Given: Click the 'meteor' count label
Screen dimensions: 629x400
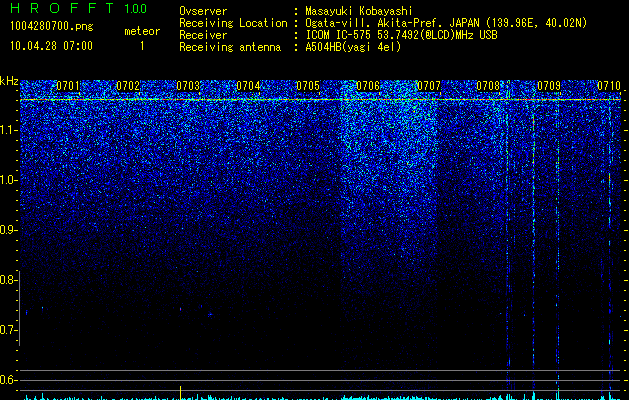Looking at the screenshot, I should coord(142,31).
